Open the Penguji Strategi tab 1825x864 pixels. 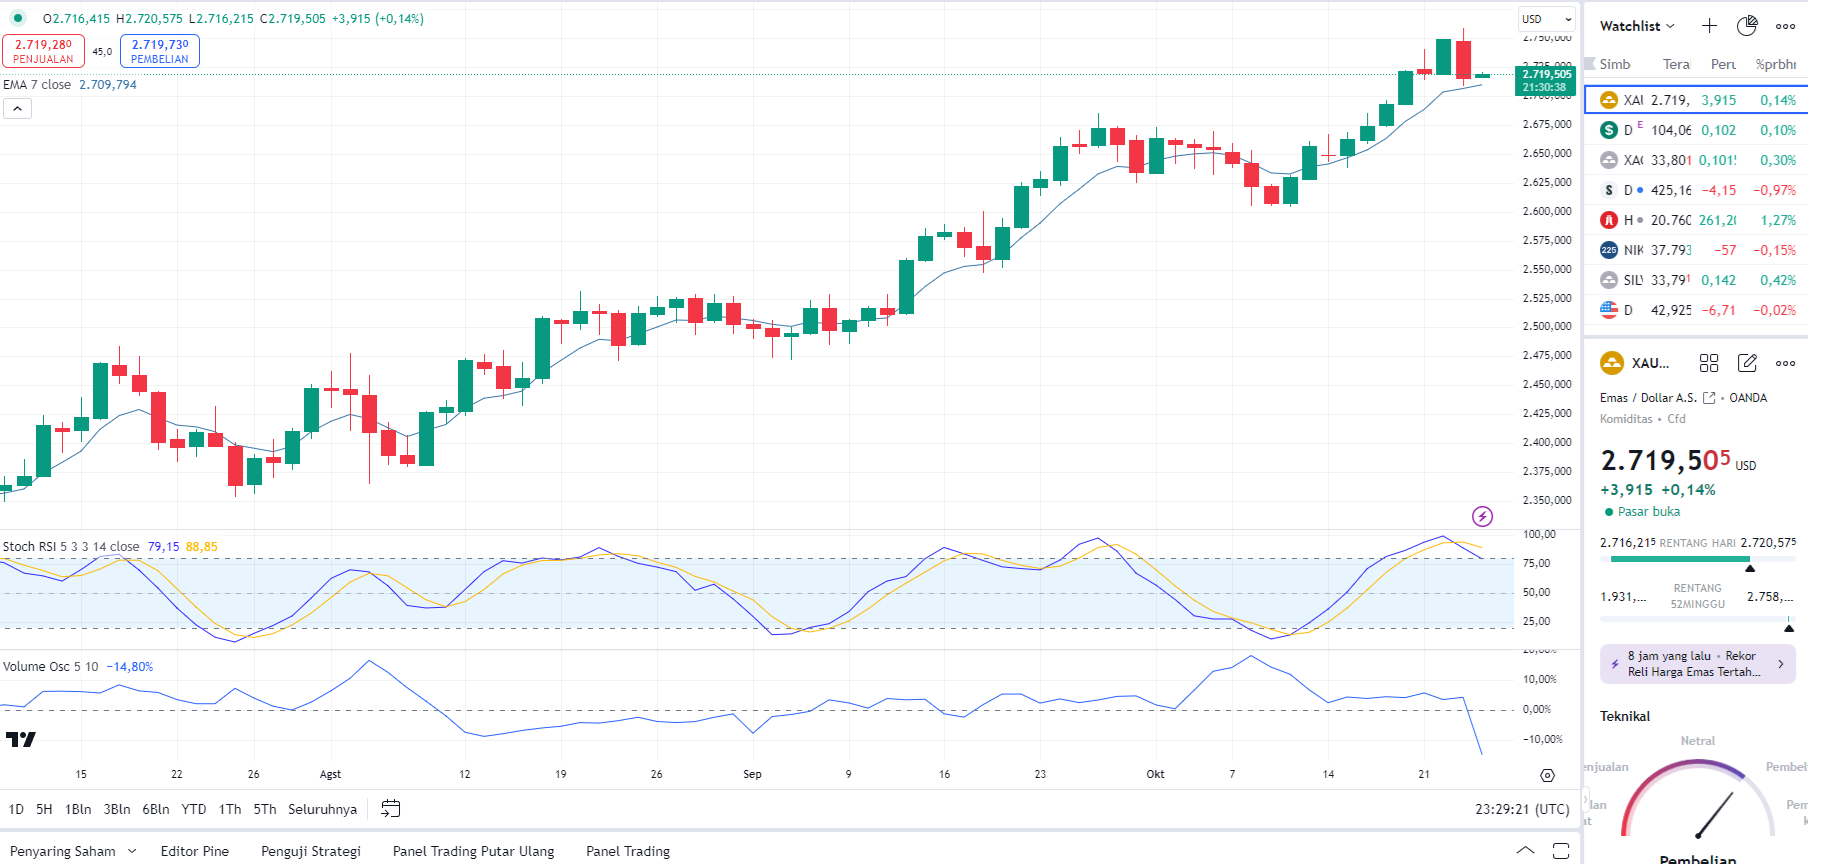(x=311, y=851)
